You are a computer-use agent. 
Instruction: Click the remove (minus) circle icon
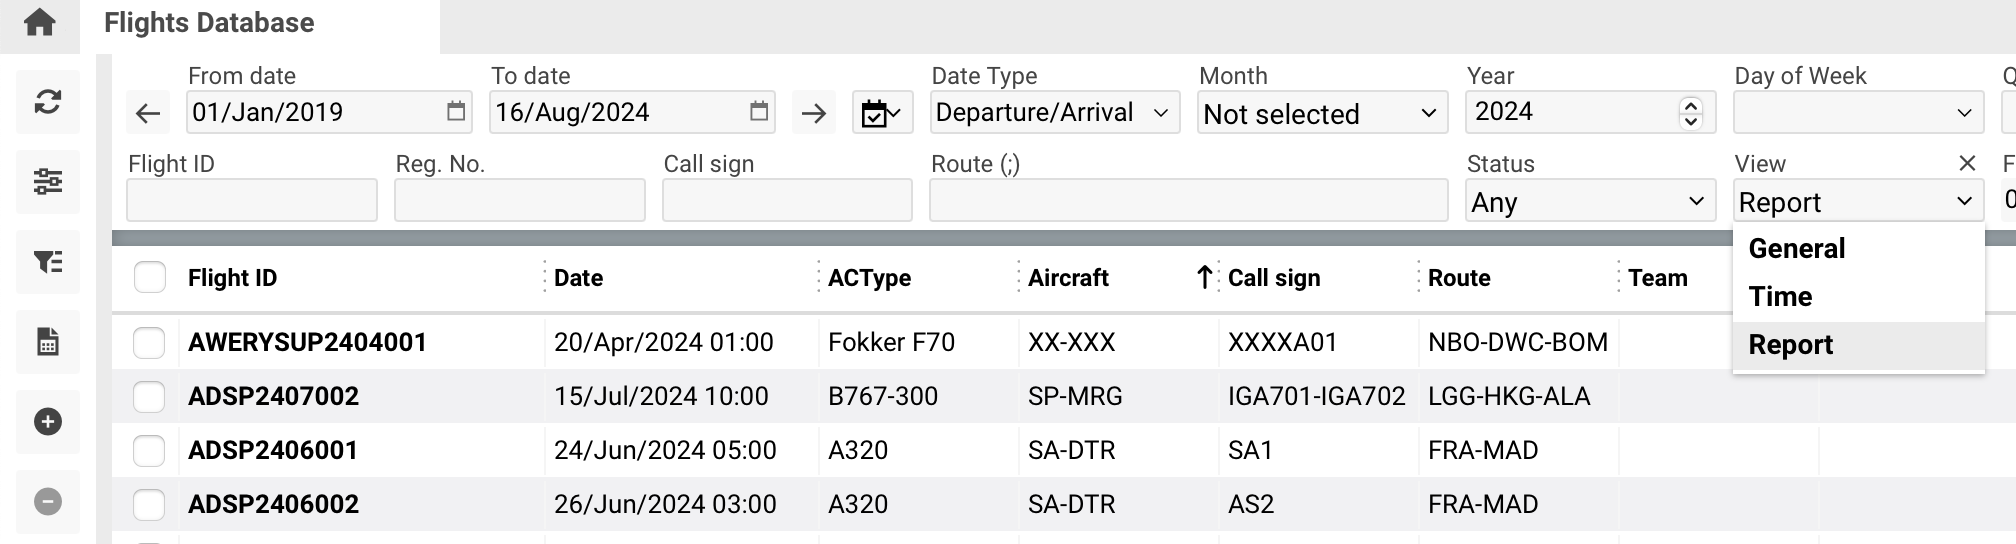pos(48,501)
